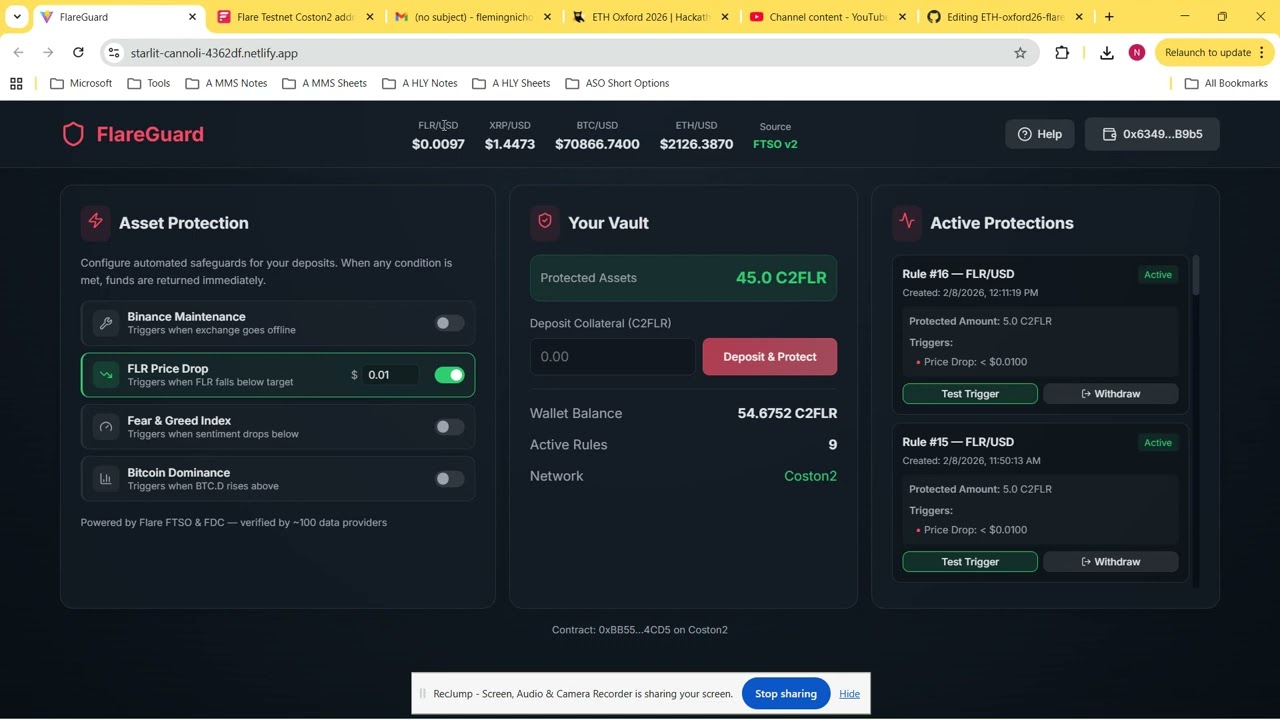The image size is (1280, 720).
Task: Click the pulse icon beside Active Protections
Action: click(907, 222)
